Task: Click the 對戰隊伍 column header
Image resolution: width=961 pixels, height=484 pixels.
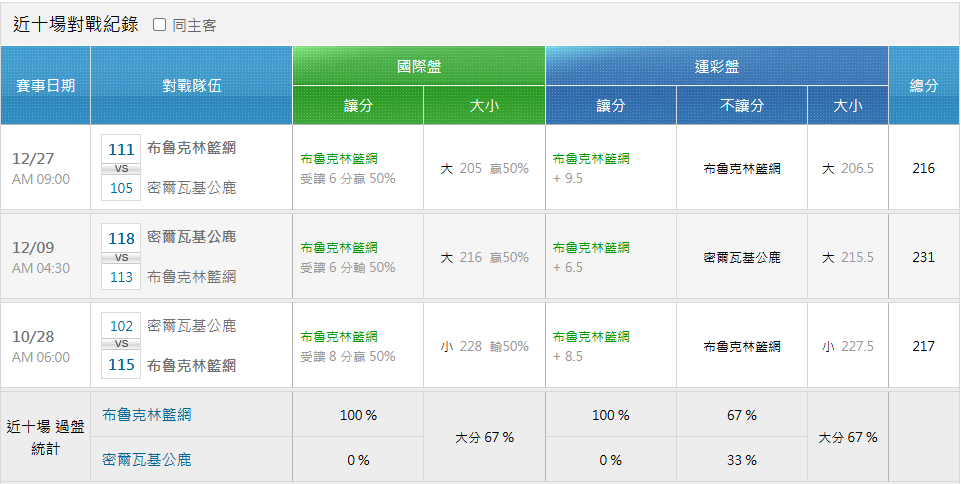Action: pyautogui.click(x=191, y=86)
